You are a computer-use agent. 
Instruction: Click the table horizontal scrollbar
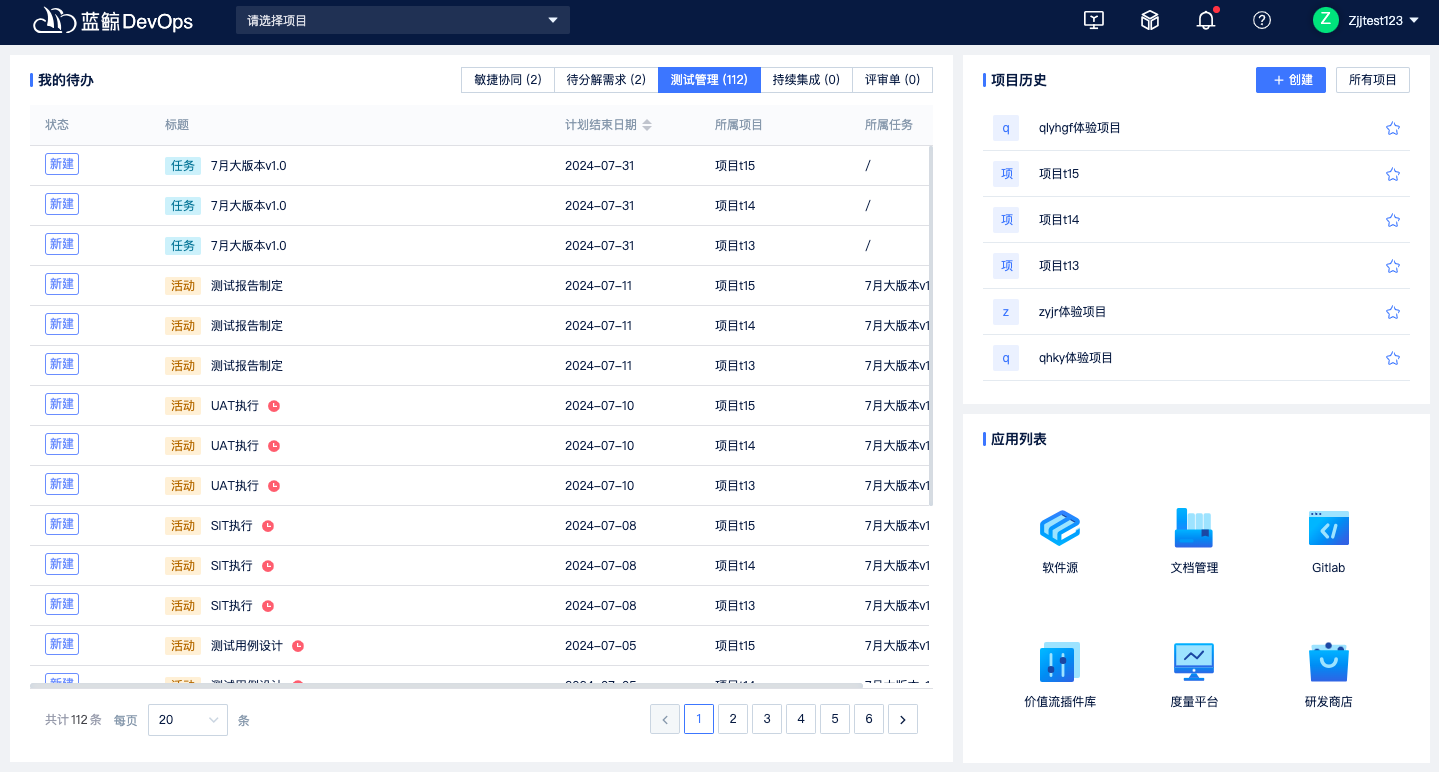click(446, 686)
